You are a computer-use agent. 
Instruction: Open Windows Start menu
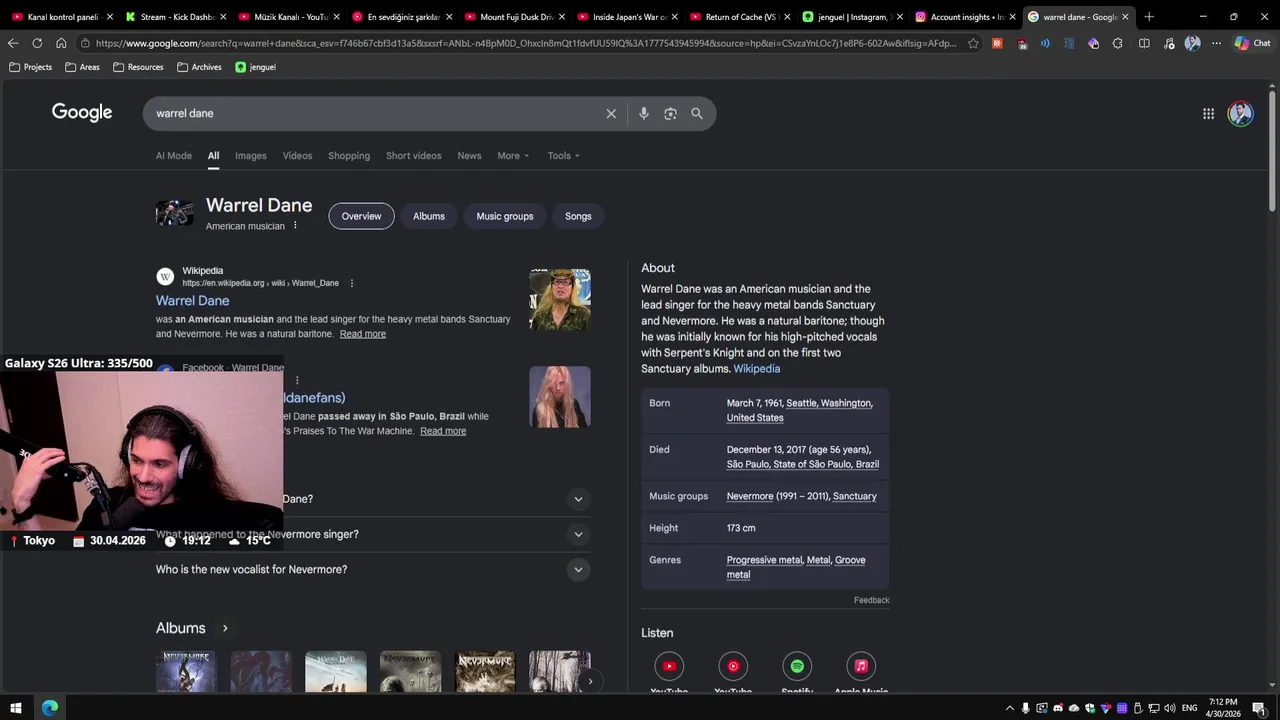click(15, 708)
